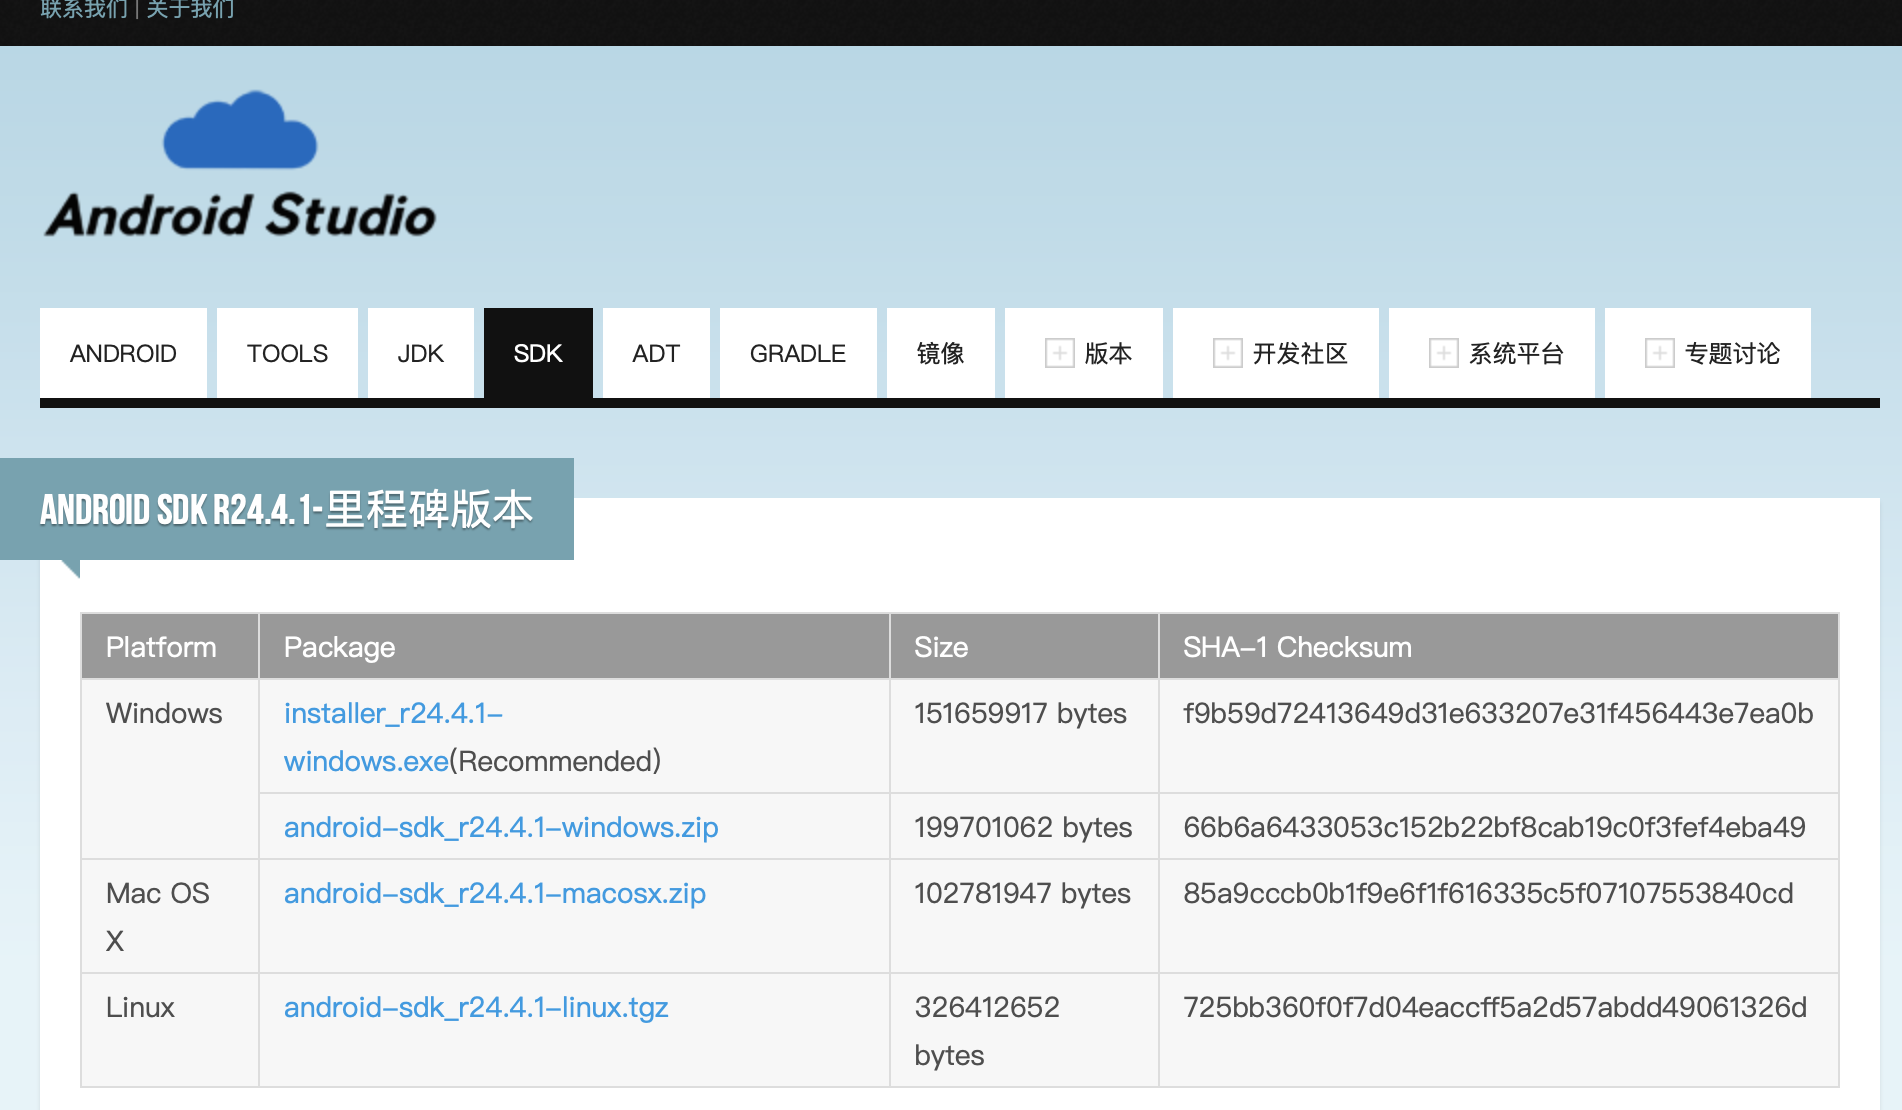The image size is (1902, 1110).
Task: Open the ADT tab
Action: click(x=656, y=353)
